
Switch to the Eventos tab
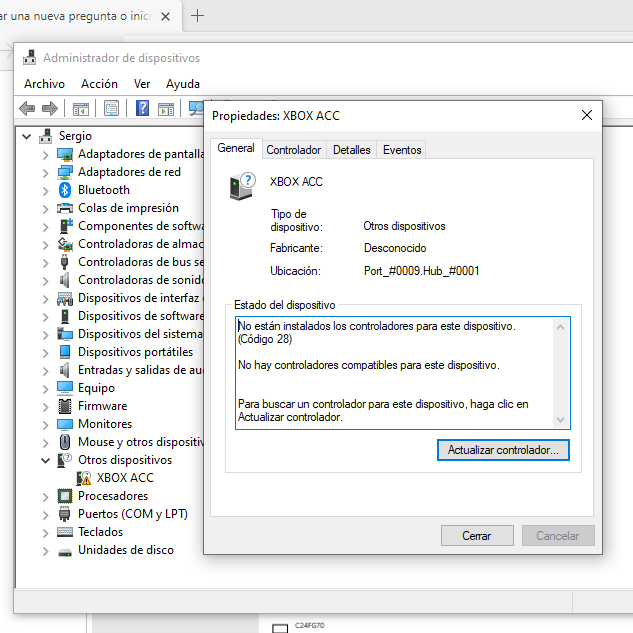point(402,150)
